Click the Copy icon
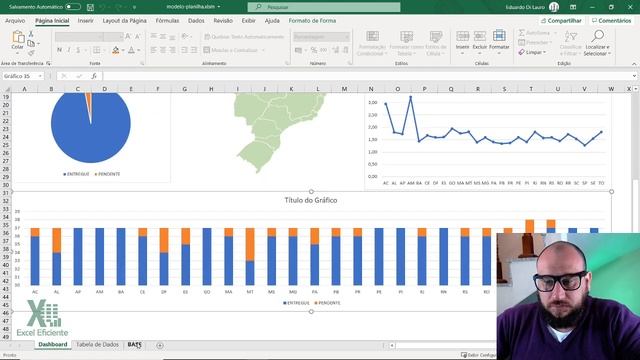 tap(31, 43)
